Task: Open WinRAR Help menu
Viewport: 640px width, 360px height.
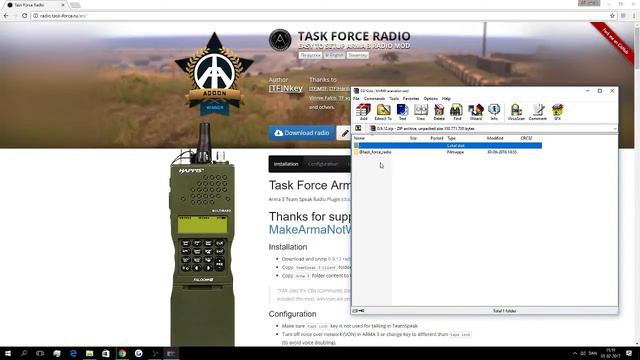Action: point(446,98)
